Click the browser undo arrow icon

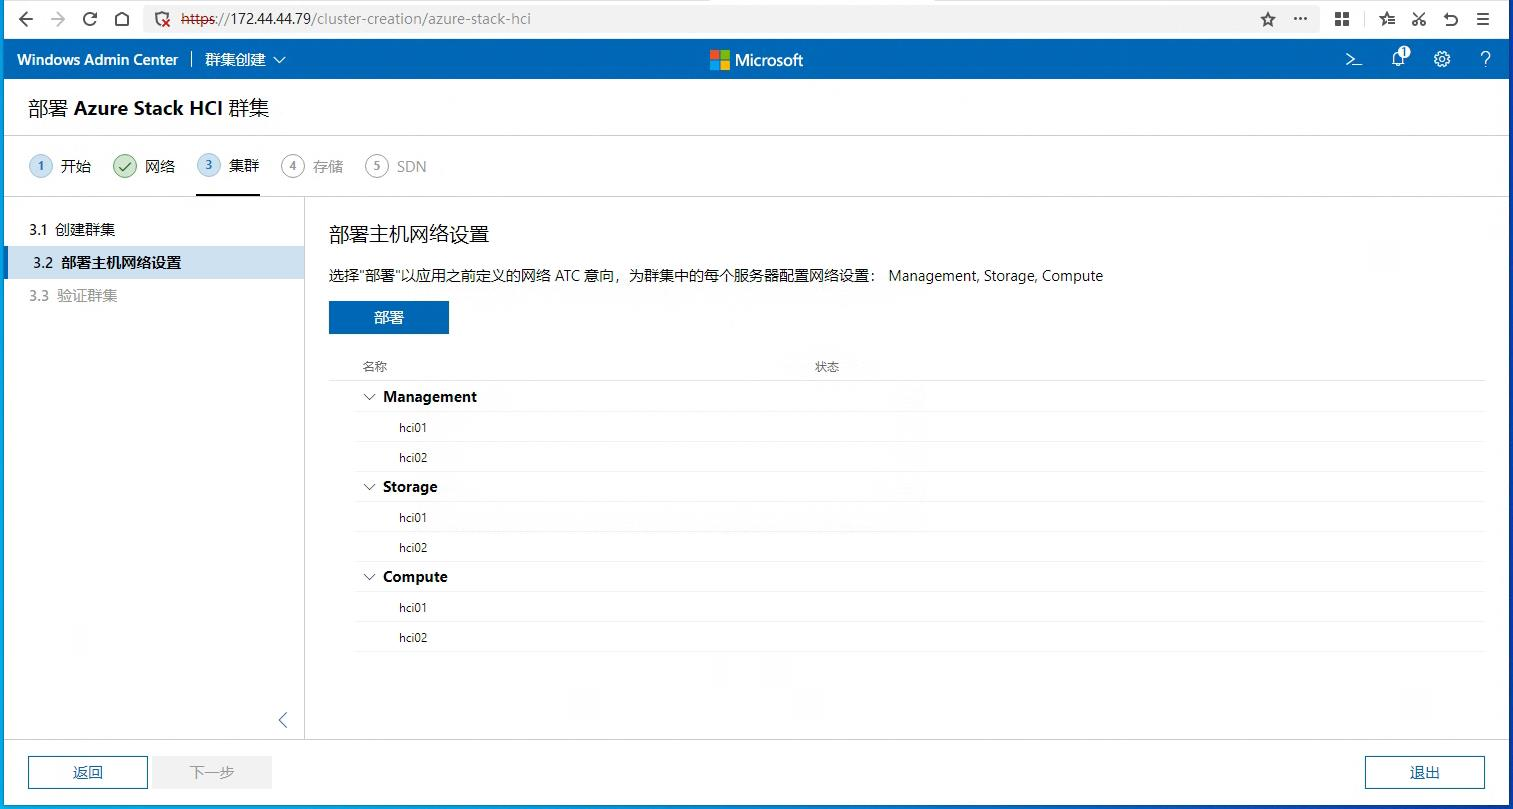pyautogui.click(x=1451, y=19)
